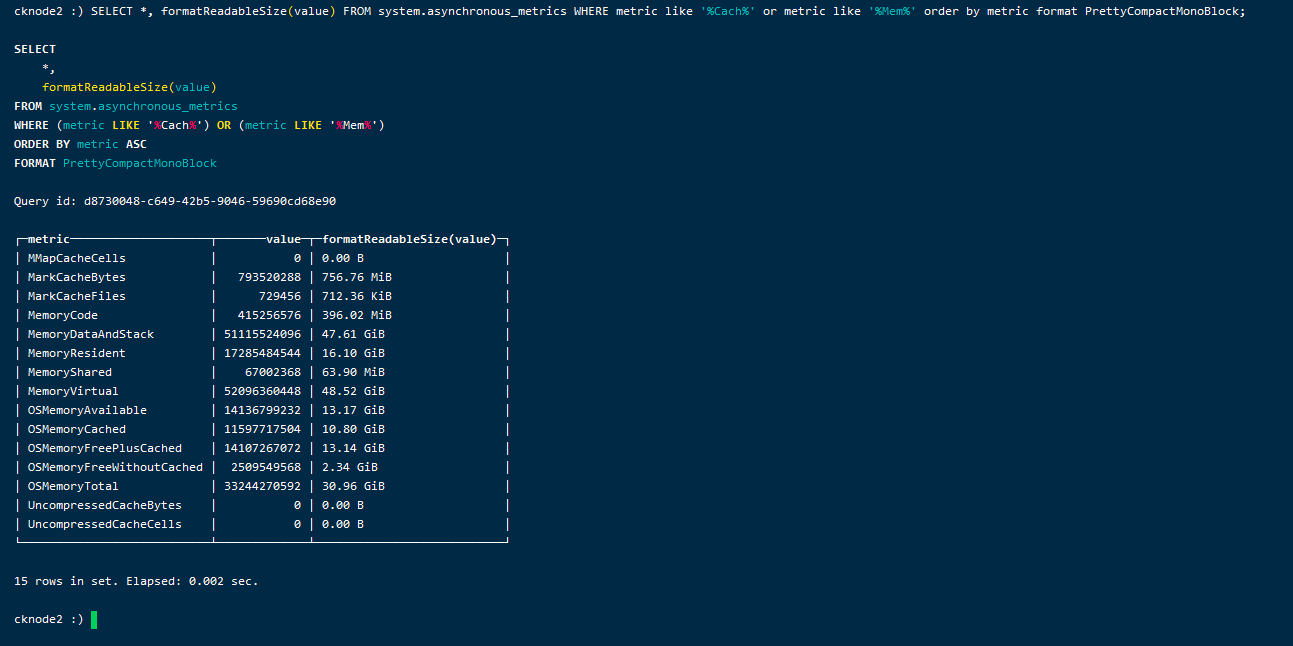Image resolution: width=1293 pixels, height=646 pixels.
Task: Select the value 51115524096
Action: point(262,334)
